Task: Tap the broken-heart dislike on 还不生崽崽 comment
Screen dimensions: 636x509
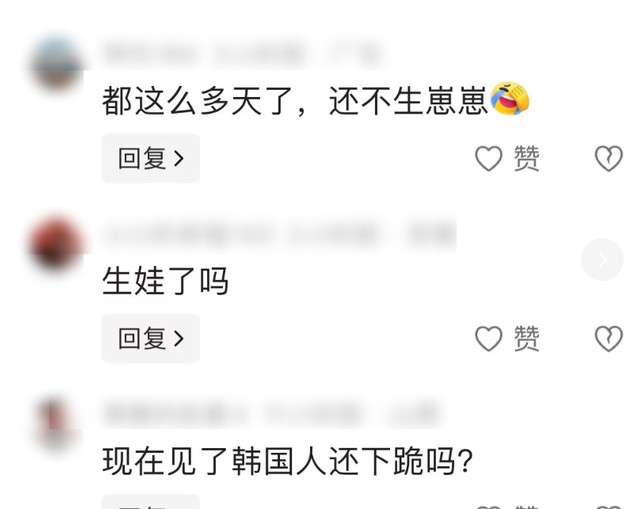Action: click(x=608, y=158)
